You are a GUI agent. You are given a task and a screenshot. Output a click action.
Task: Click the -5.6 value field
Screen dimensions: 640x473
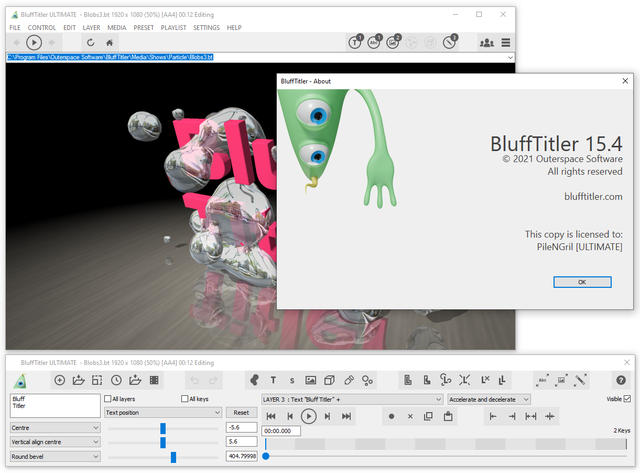(241, 427)
